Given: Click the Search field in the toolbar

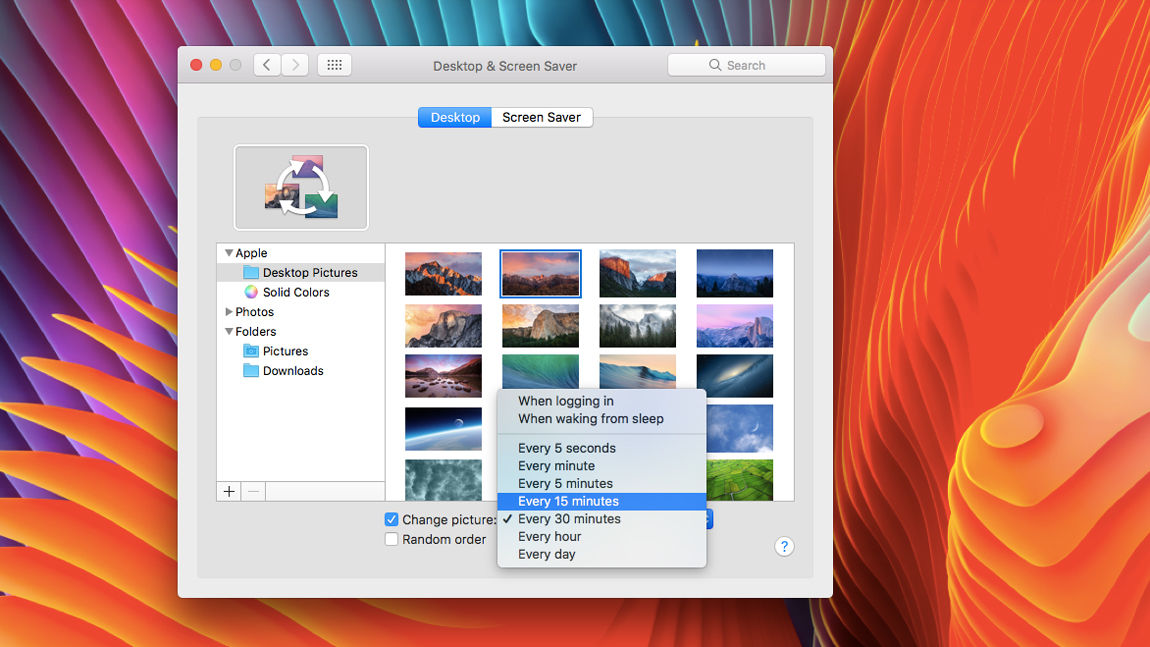Looking at the screenshot, I should point(746,65).
